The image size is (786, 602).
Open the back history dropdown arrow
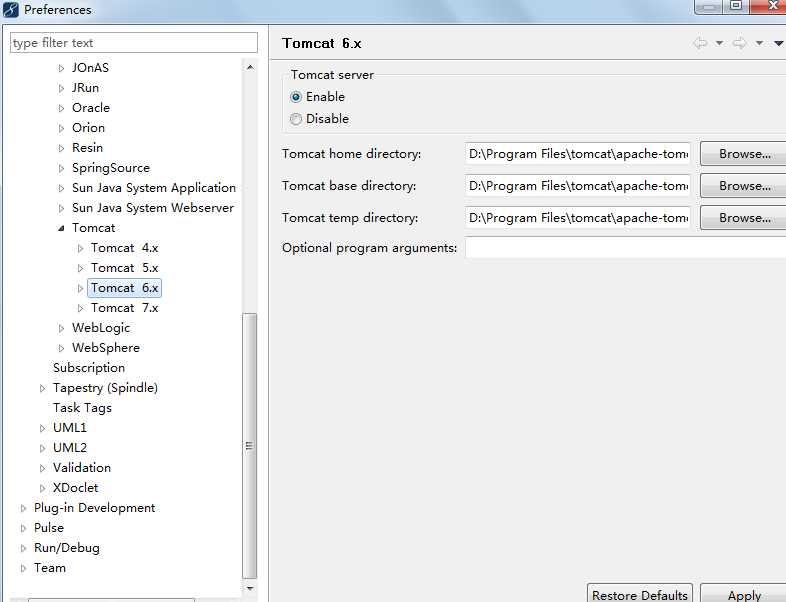click(x=719, y=43)
